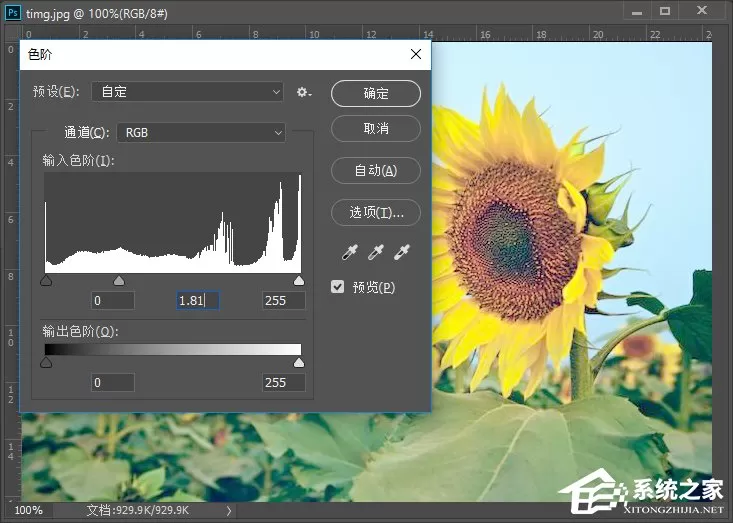
Task: Click the Photoshop Ps logo icon
Action: tap(13, 12)
